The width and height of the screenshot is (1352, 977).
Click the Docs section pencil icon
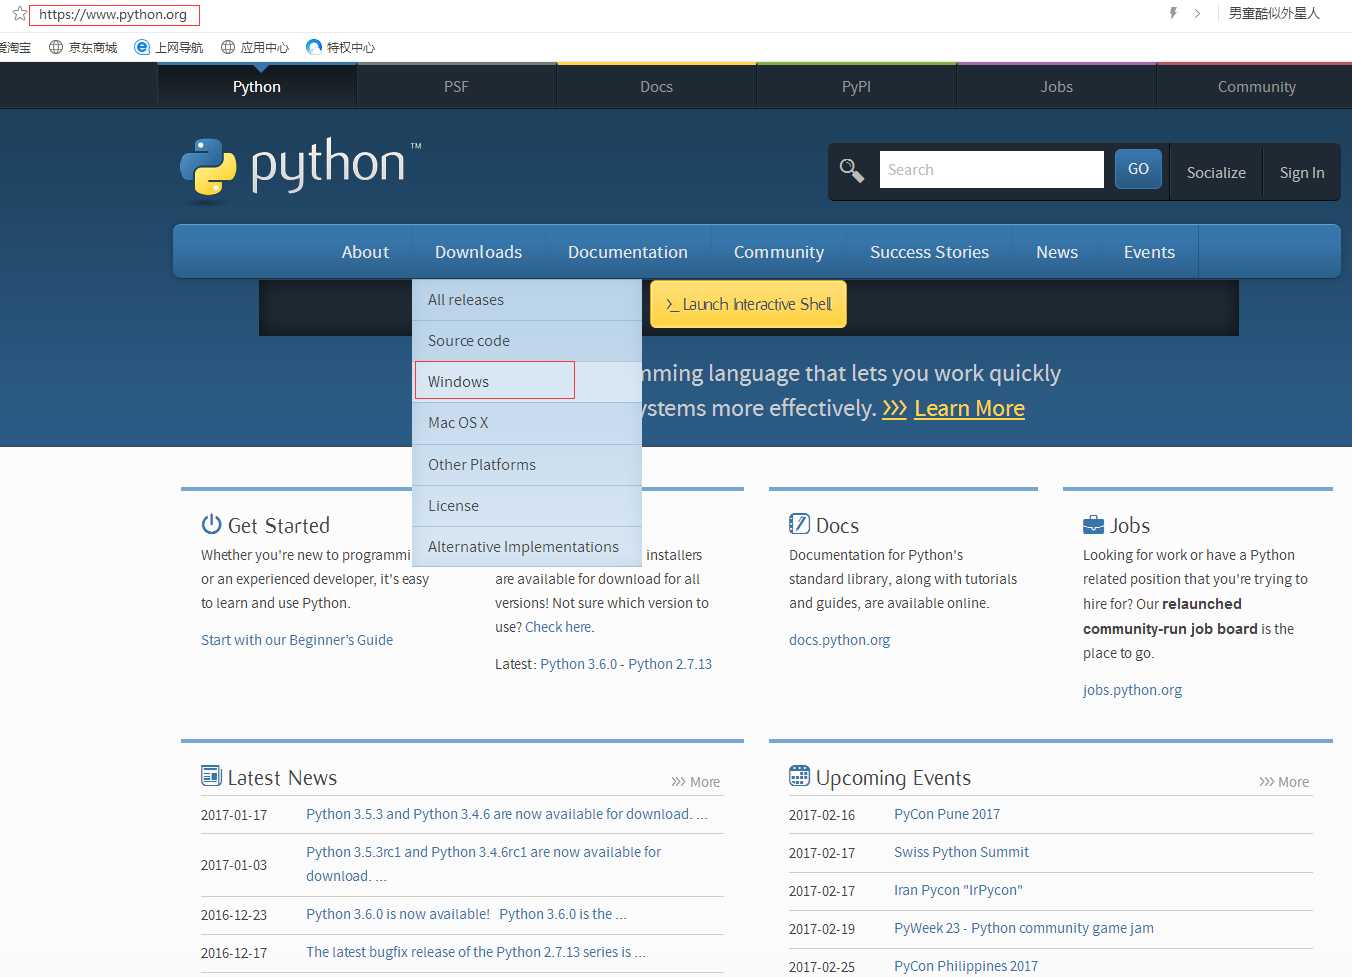point(799,524)
